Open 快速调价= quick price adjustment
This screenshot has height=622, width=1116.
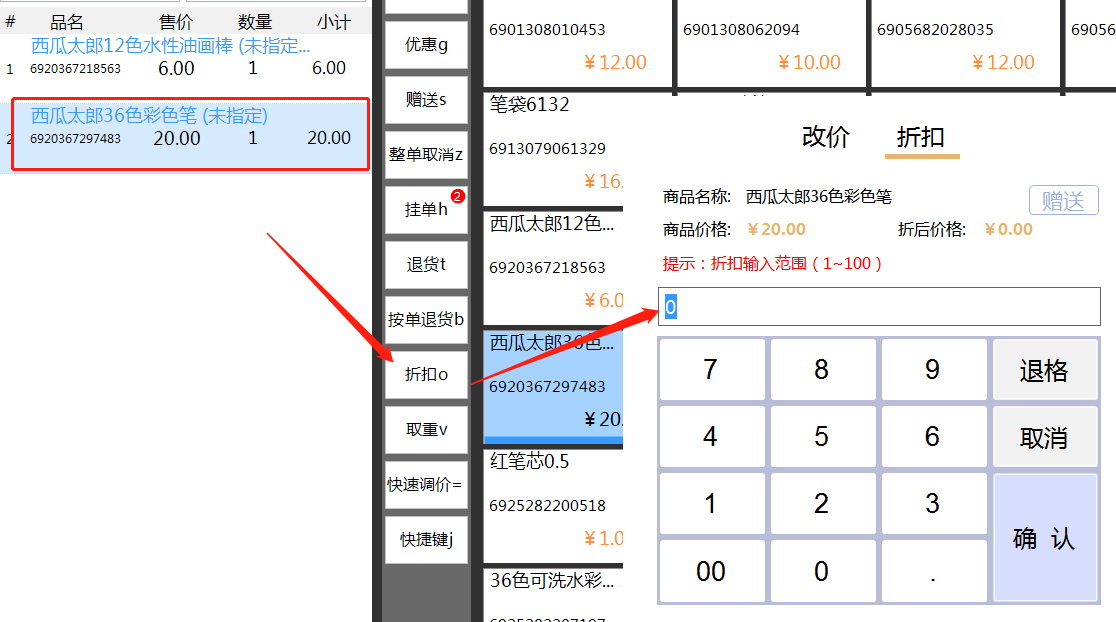(426, 485)
